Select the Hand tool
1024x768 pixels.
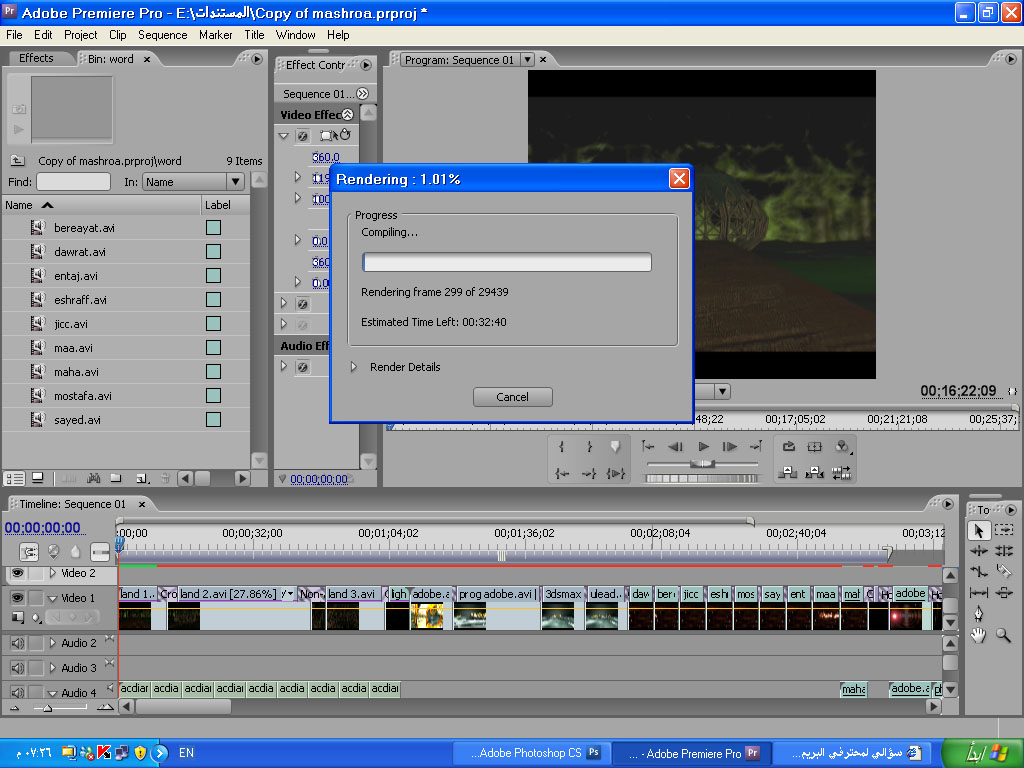[978, 635]
